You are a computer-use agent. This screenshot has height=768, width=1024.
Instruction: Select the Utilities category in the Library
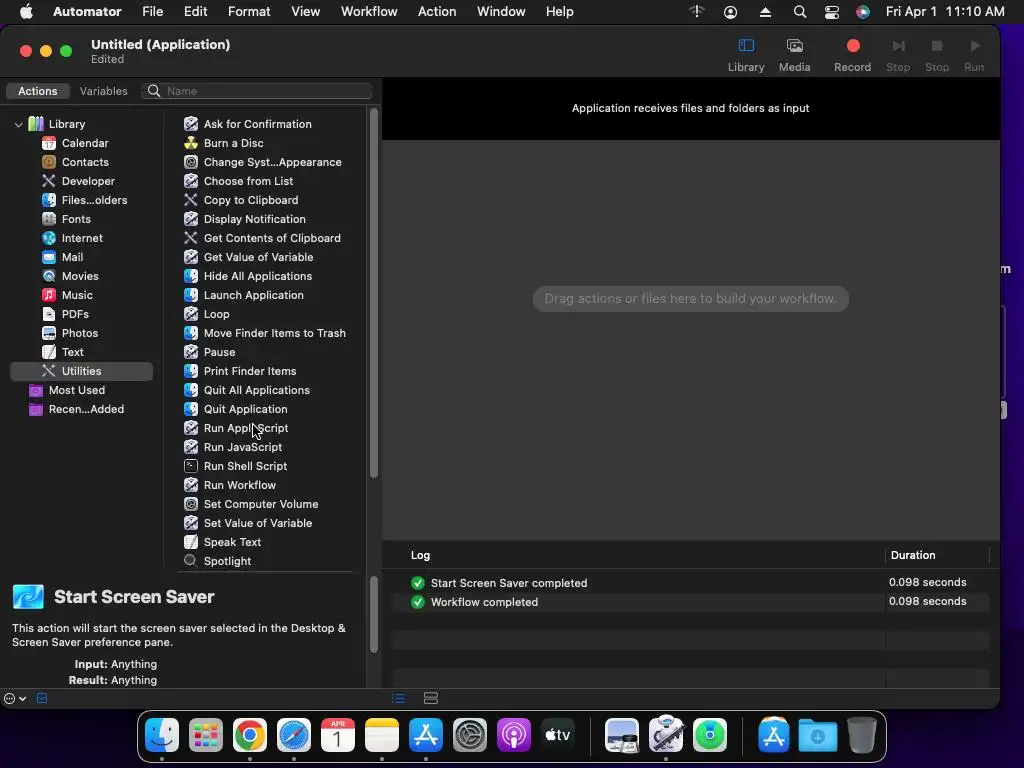tap(82, 371)
